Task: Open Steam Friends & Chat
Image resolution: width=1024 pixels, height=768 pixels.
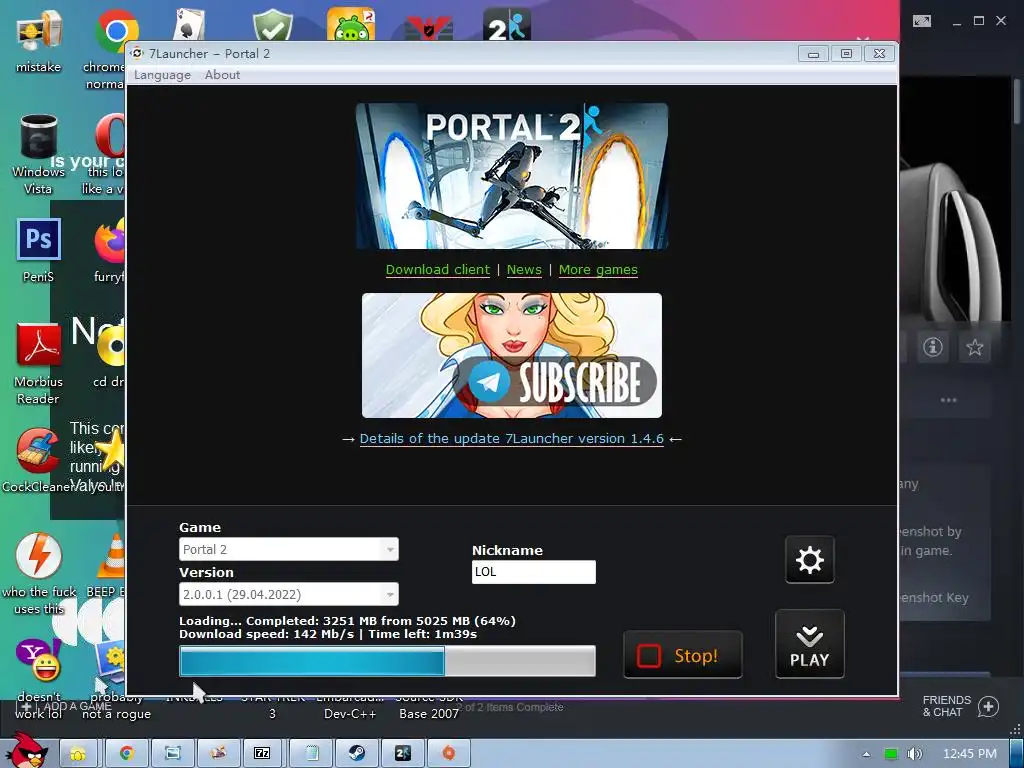Action: (960, 706)
